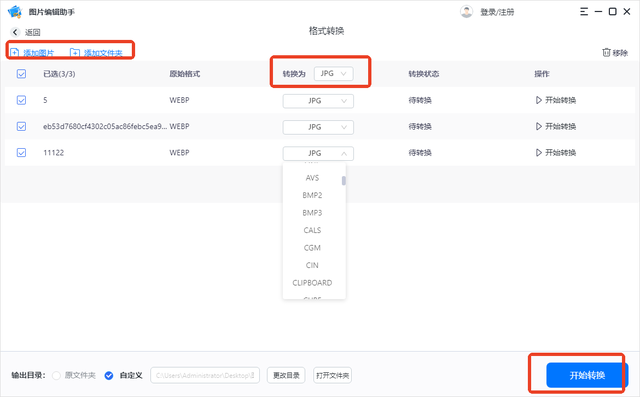Click the 添加文件夹 add folder icon
Image resolution: width=640 pixels, height=397 pixels.
coord(75,53)
